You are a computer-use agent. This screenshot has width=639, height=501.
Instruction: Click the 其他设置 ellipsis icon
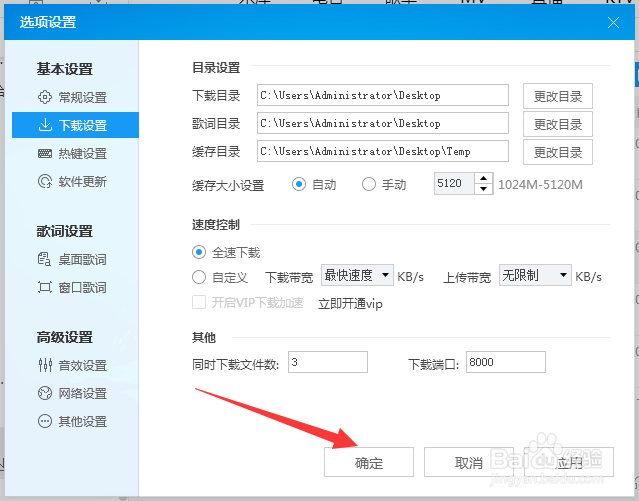(x=45, y=421)
